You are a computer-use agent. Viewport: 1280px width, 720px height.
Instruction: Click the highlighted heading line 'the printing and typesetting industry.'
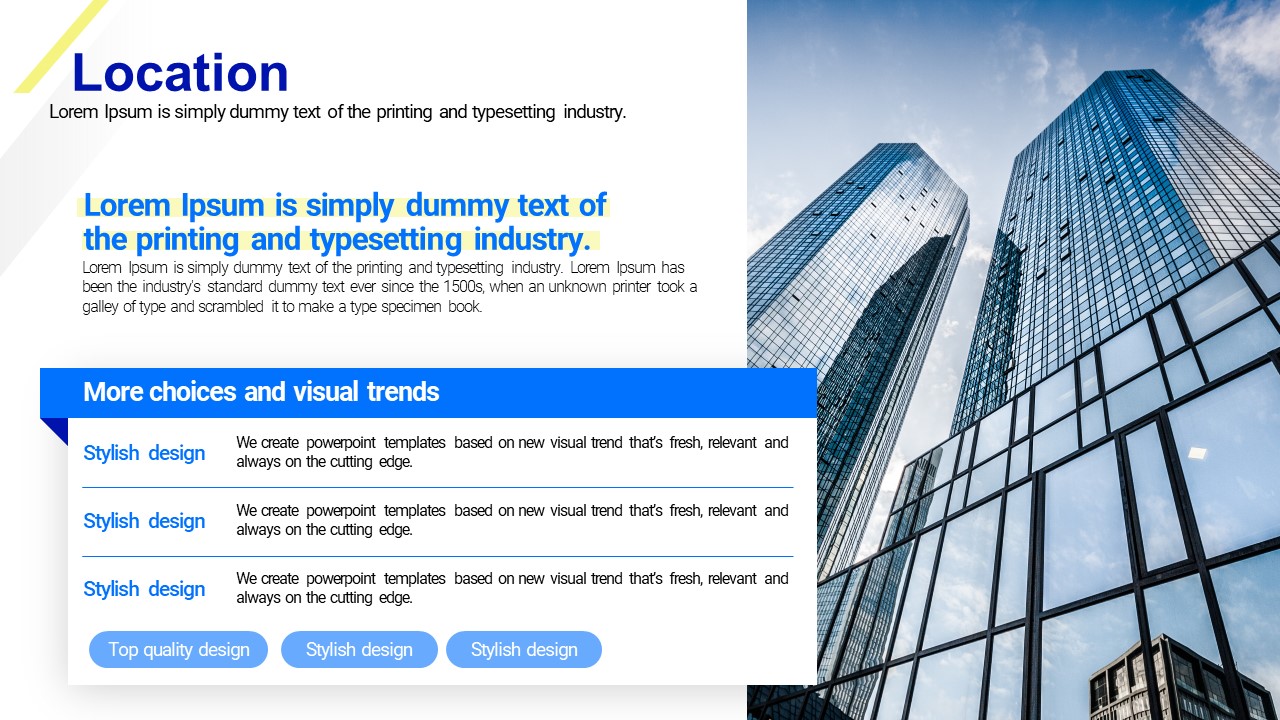click(x=337, y=239)
